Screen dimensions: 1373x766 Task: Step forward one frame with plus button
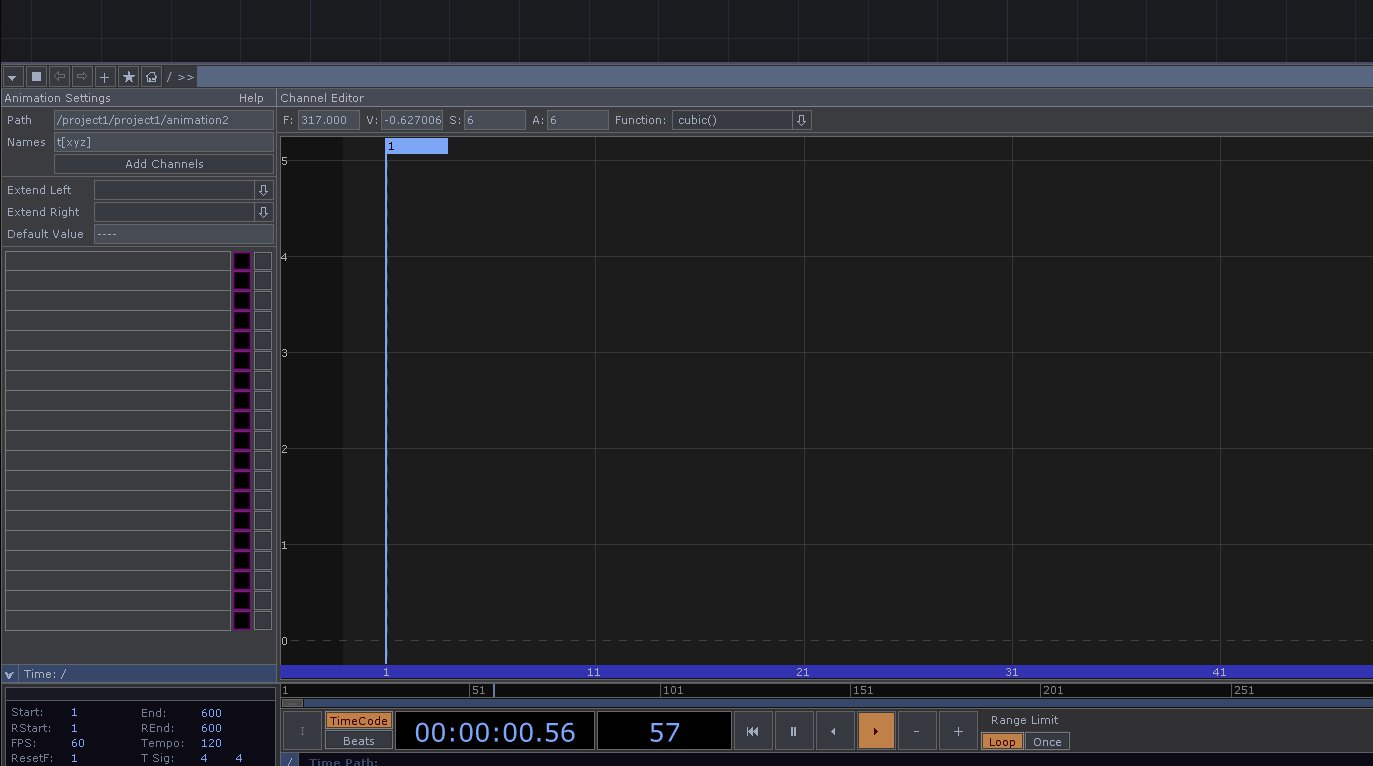point(957,731)
